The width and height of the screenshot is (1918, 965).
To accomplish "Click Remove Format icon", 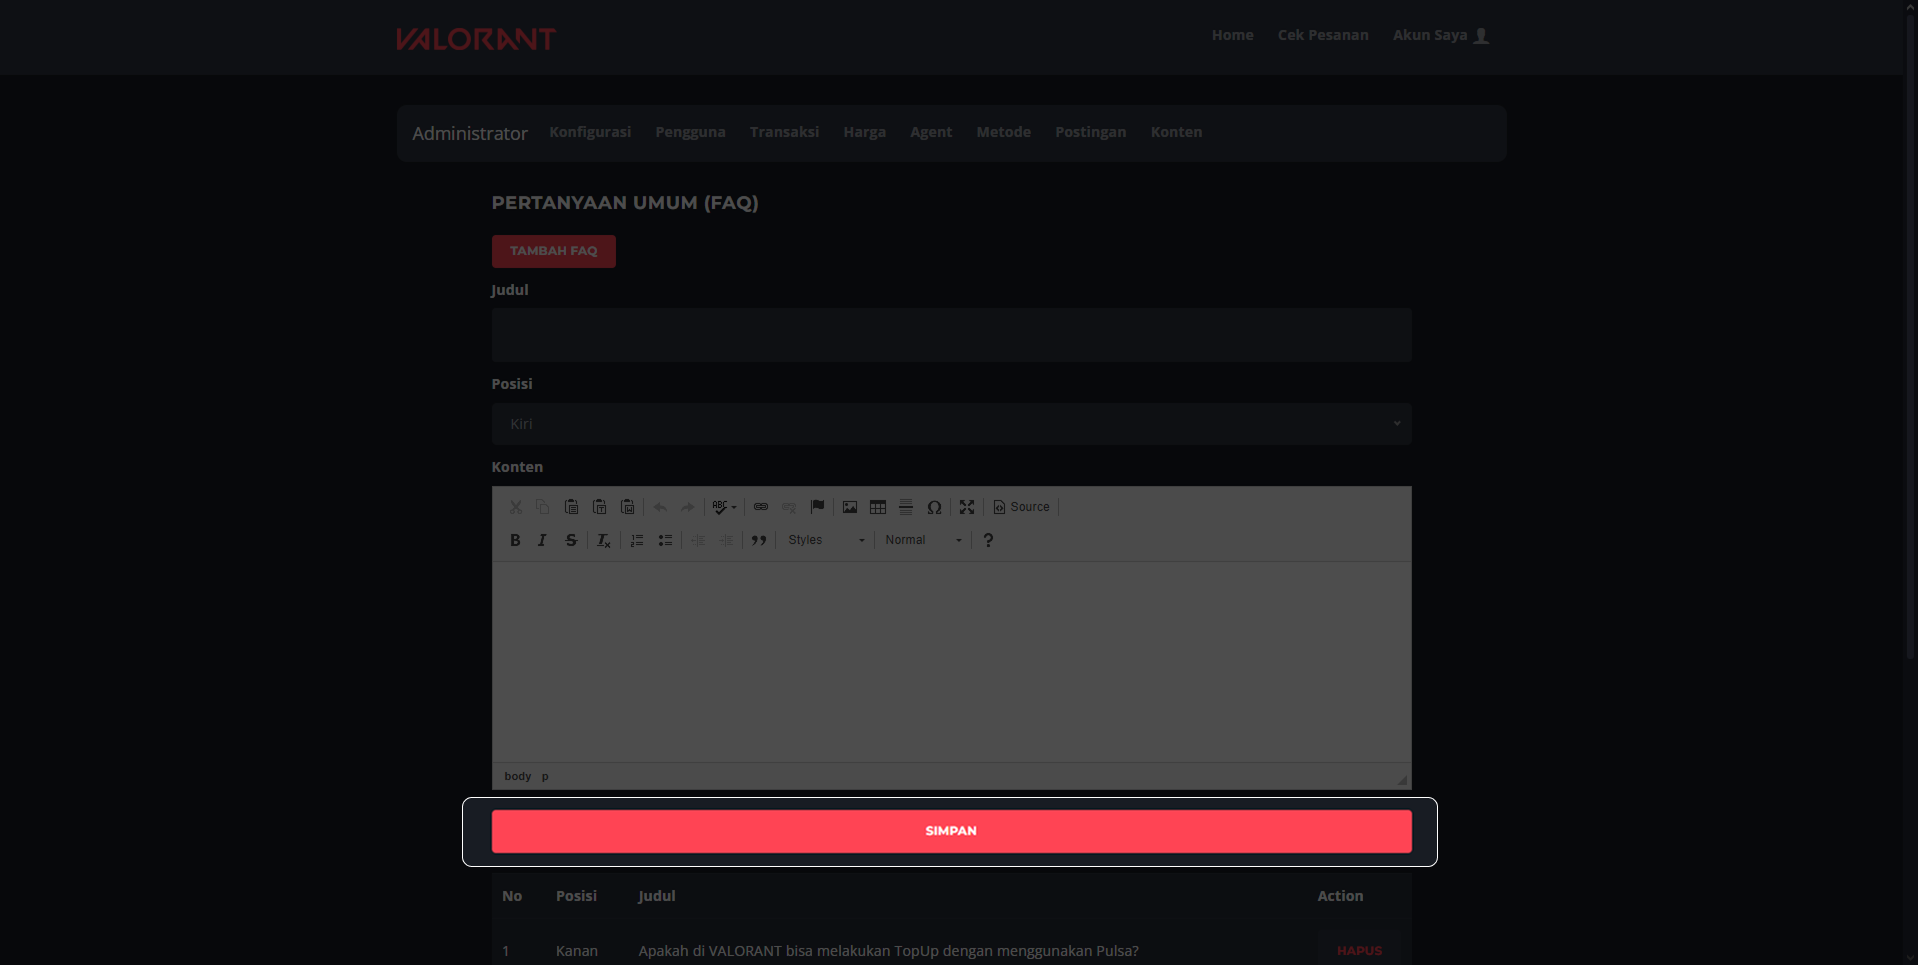I will (x=604, y=540).
